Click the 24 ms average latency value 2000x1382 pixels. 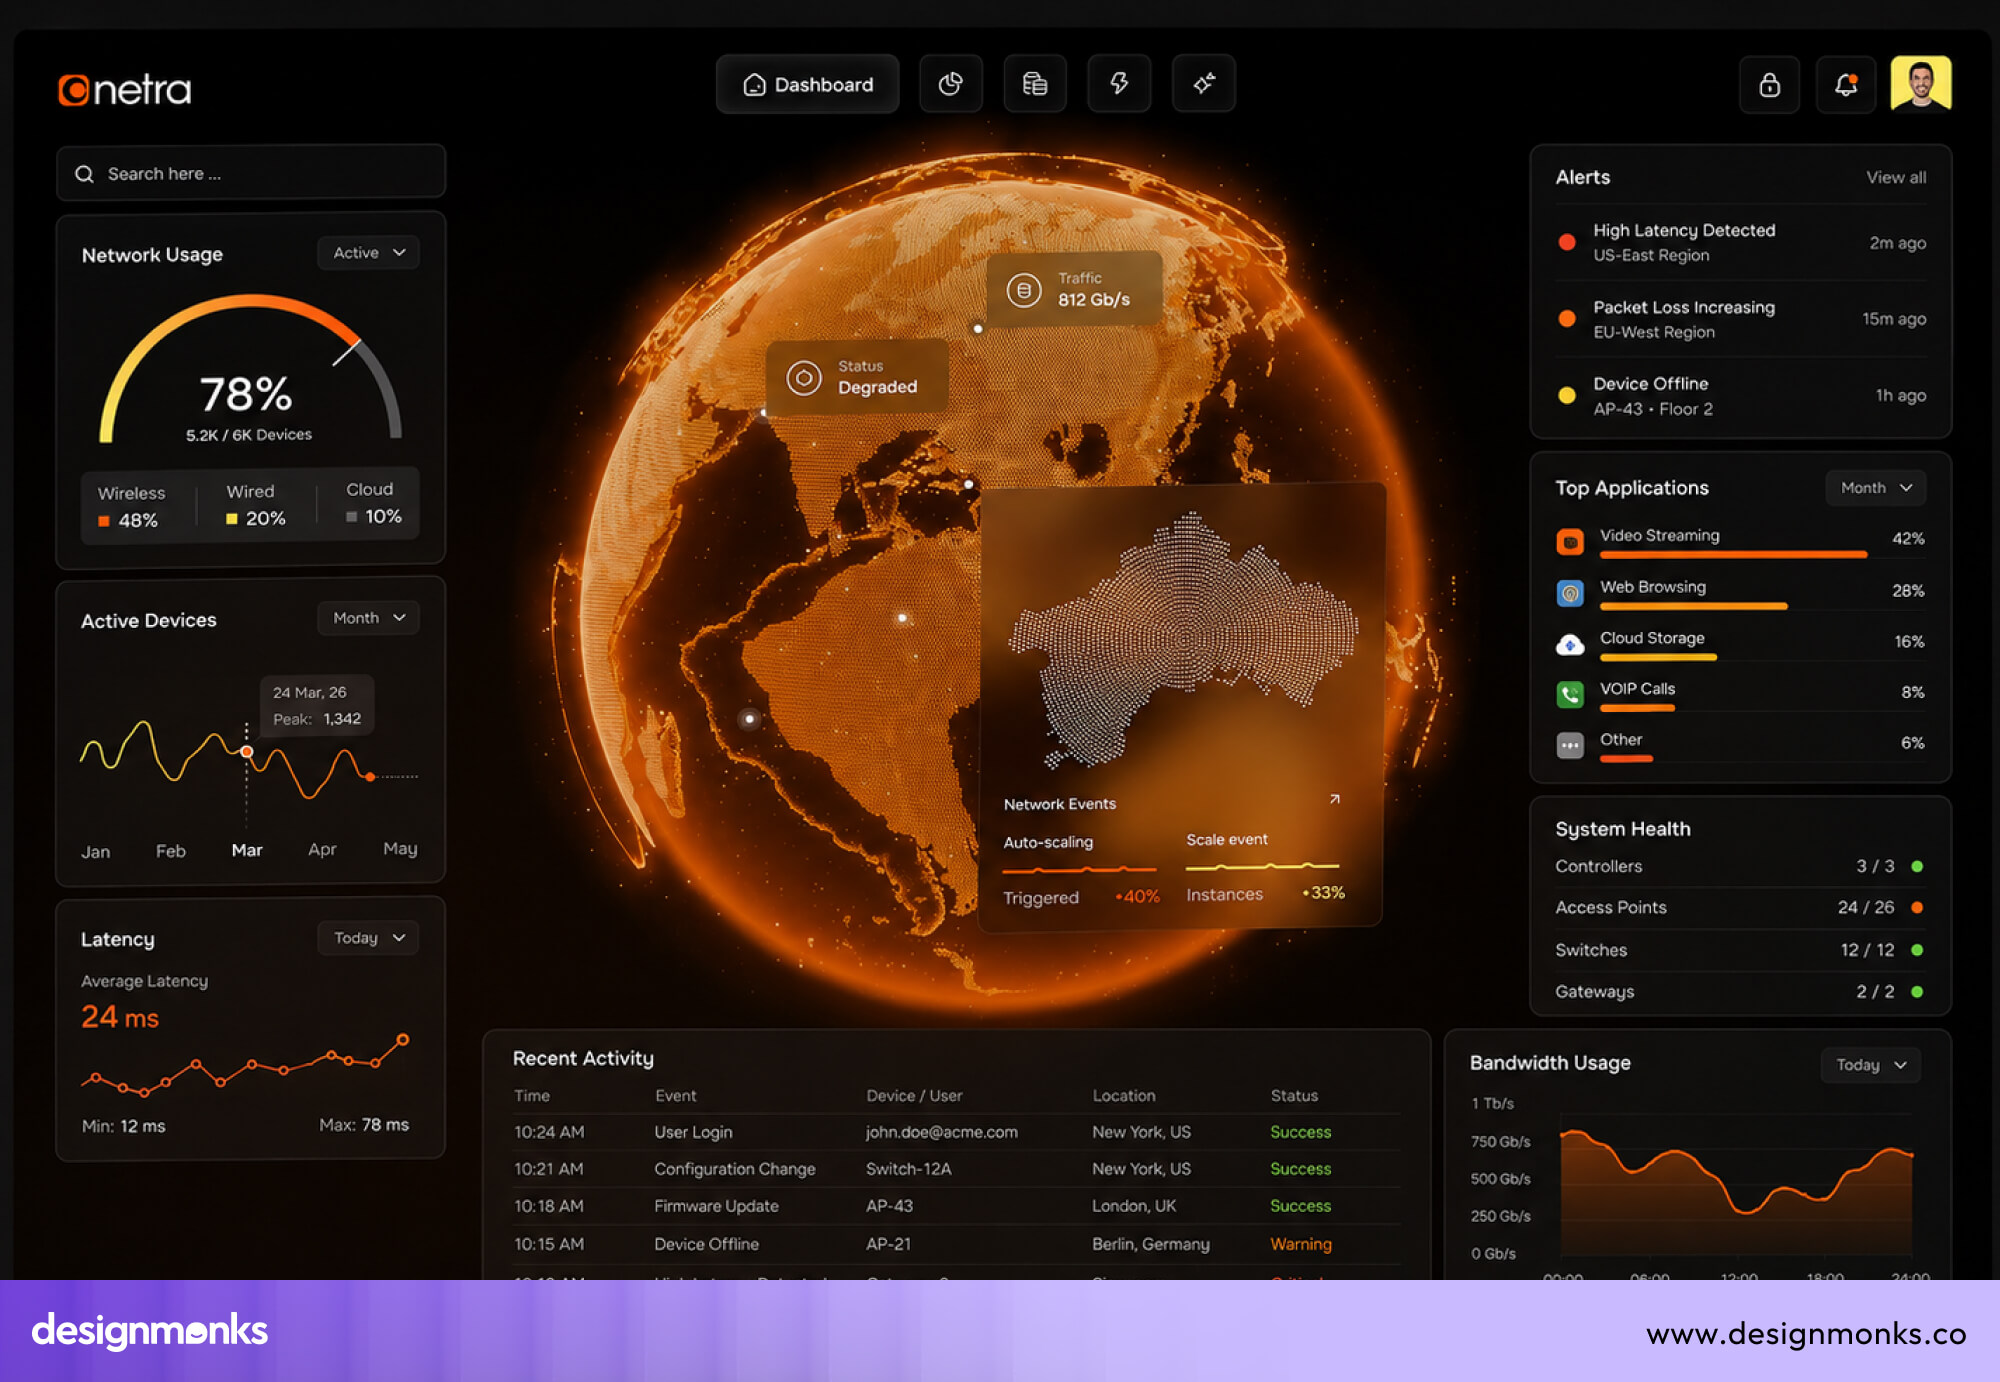point(120,1017)
